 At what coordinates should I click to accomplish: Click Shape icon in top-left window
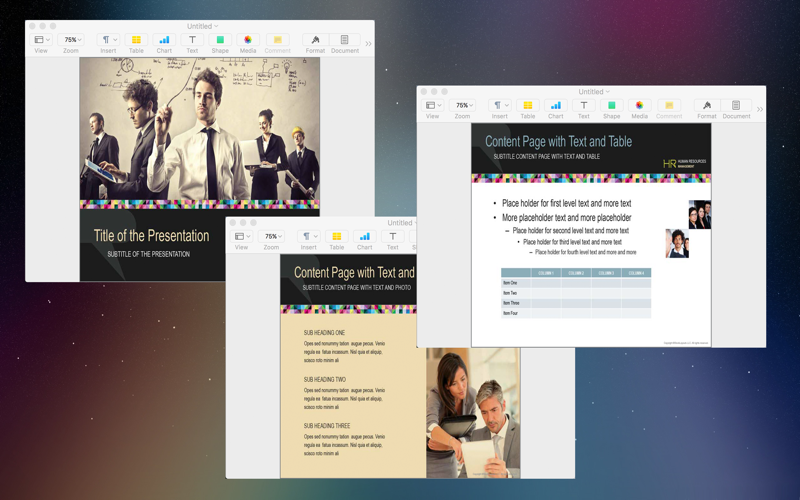pyautogui.click(x=220, y=40)
